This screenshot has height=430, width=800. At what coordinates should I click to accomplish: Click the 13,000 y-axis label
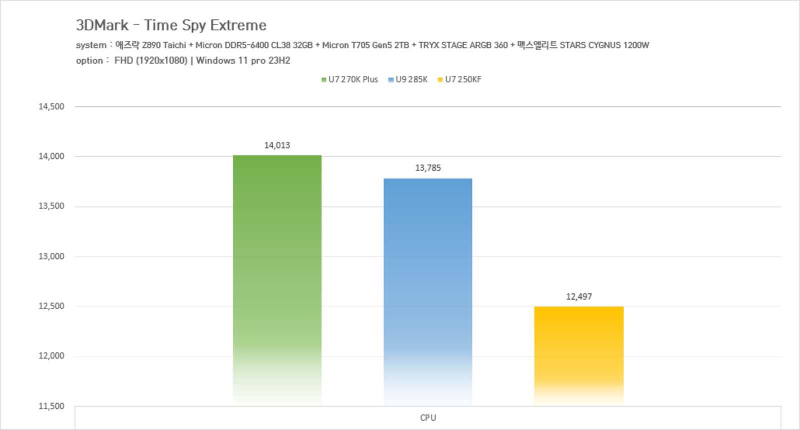(x=50, y=256)
